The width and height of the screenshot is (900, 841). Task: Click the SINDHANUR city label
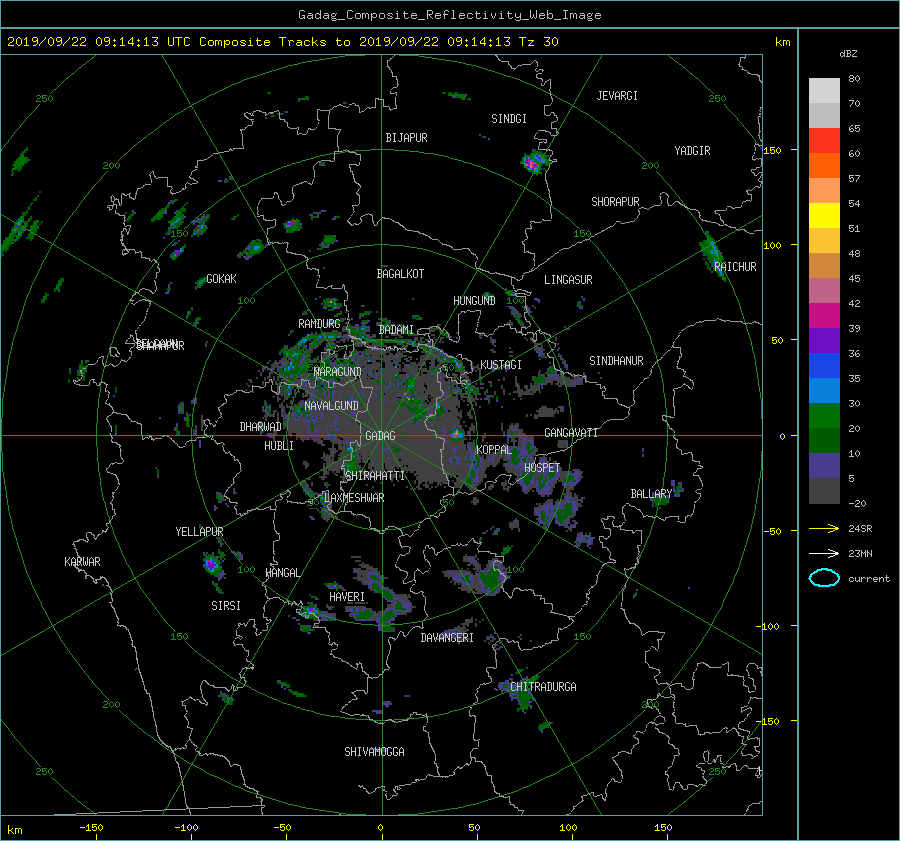pos(616,361)
